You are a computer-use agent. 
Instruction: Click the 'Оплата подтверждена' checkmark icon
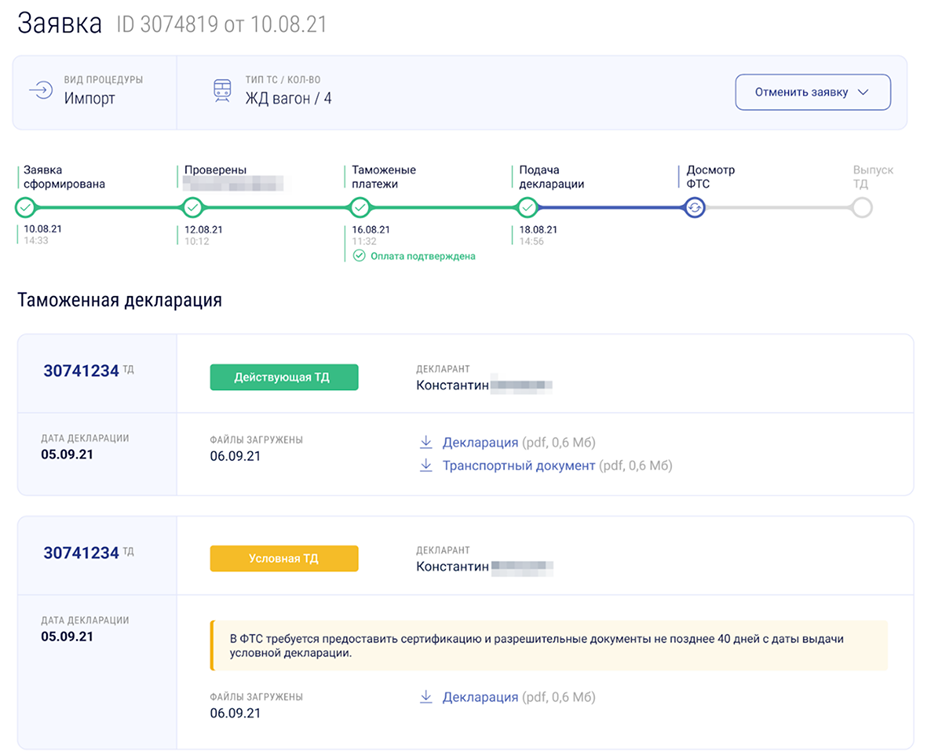[360, 256]
